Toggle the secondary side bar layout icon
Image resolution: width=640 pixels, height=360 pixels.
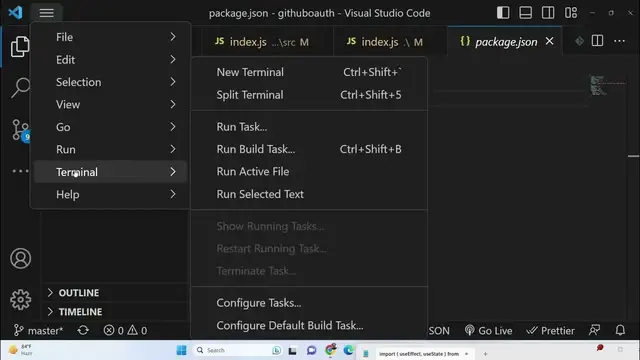[x=548, y=13]
